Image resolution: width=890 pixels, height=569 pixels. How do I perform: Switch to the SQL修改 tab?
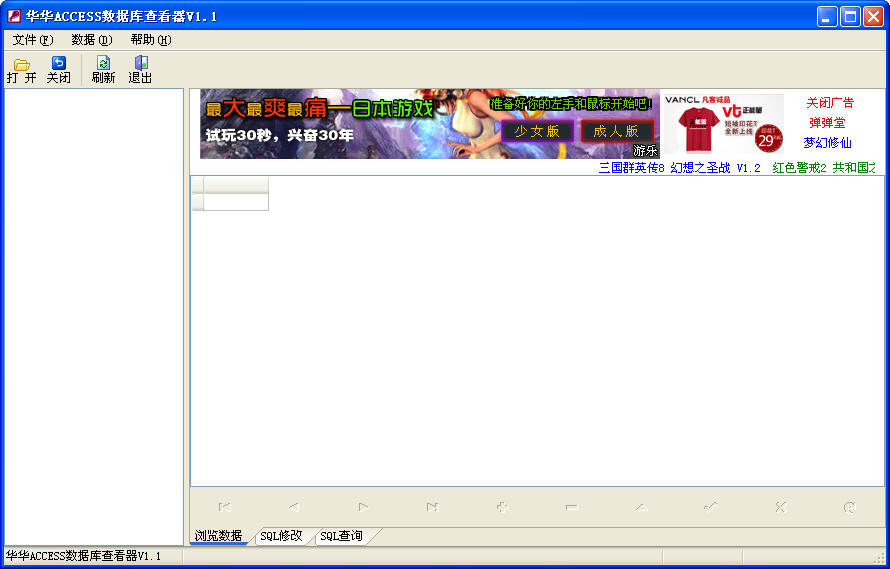coord(281,537)
